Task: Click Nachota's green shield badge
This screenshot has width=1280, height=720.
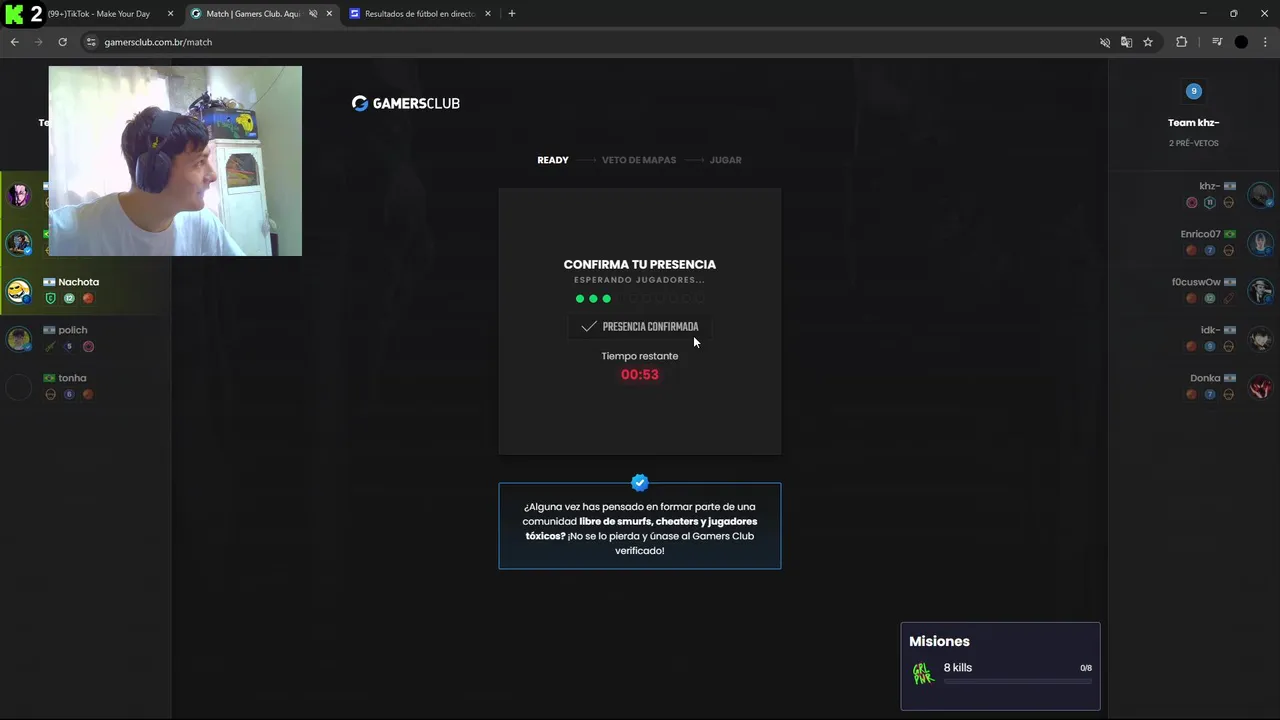Action: [50, 298]
